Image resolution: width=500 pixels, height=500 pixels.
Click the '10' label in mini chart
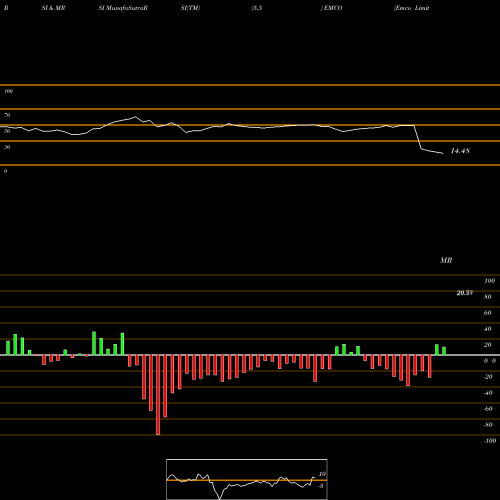click(x=322, y=474)
